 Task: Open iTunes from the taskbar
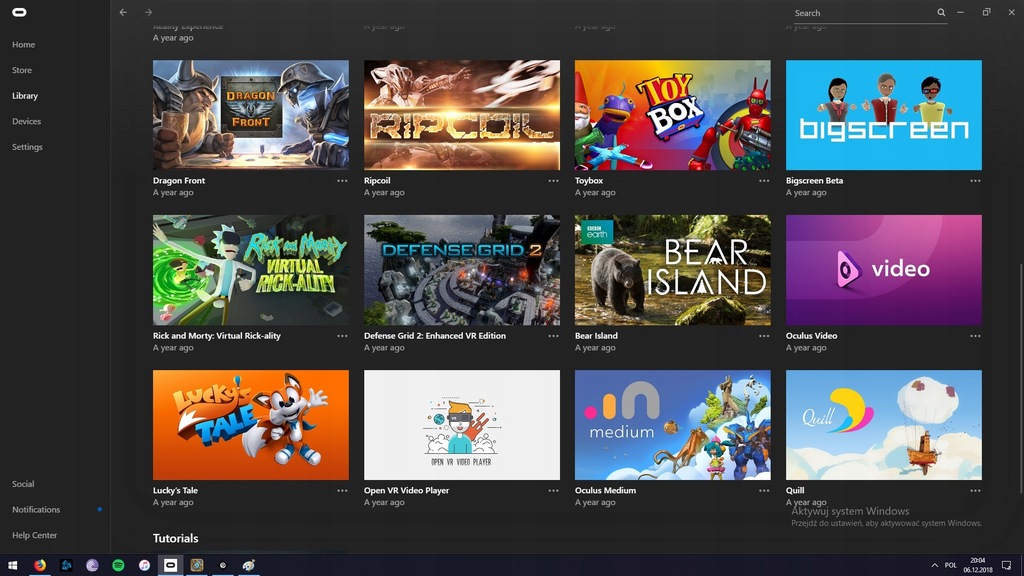pos(144,566)
